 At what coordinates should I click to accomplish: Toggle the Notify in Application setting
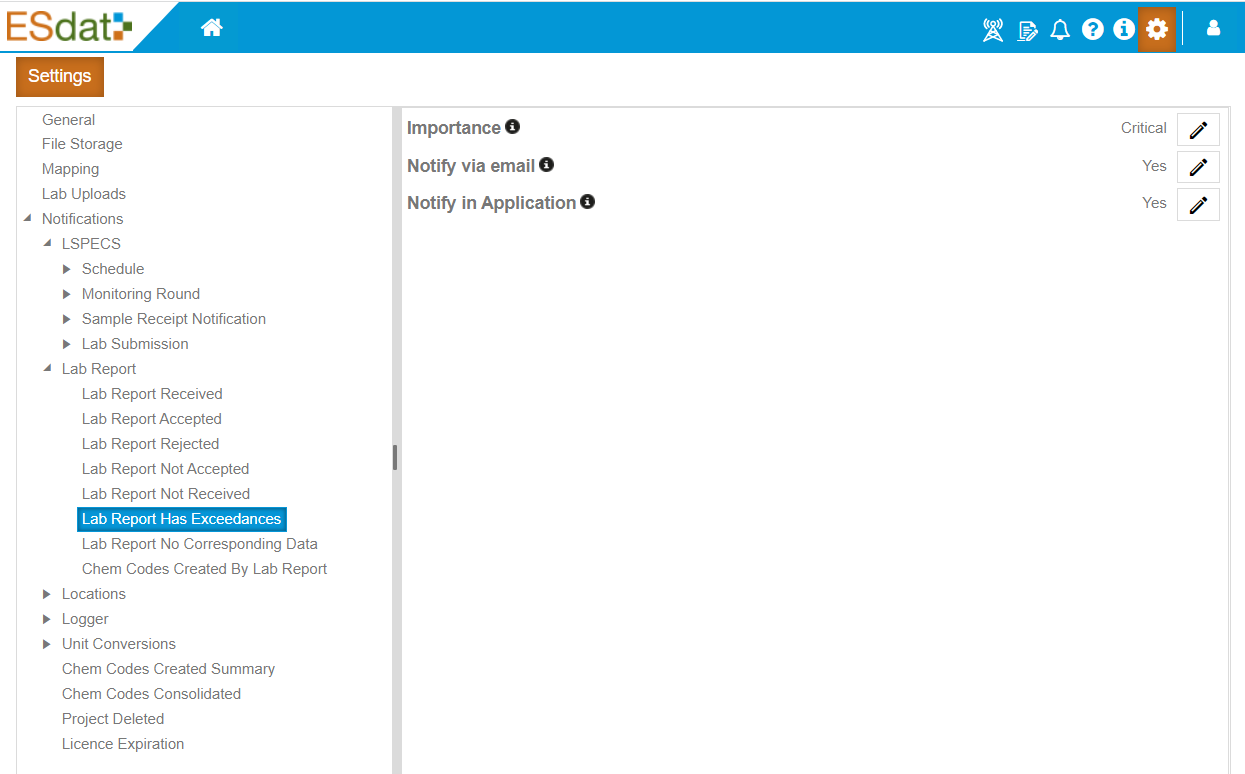(1197, 204)
